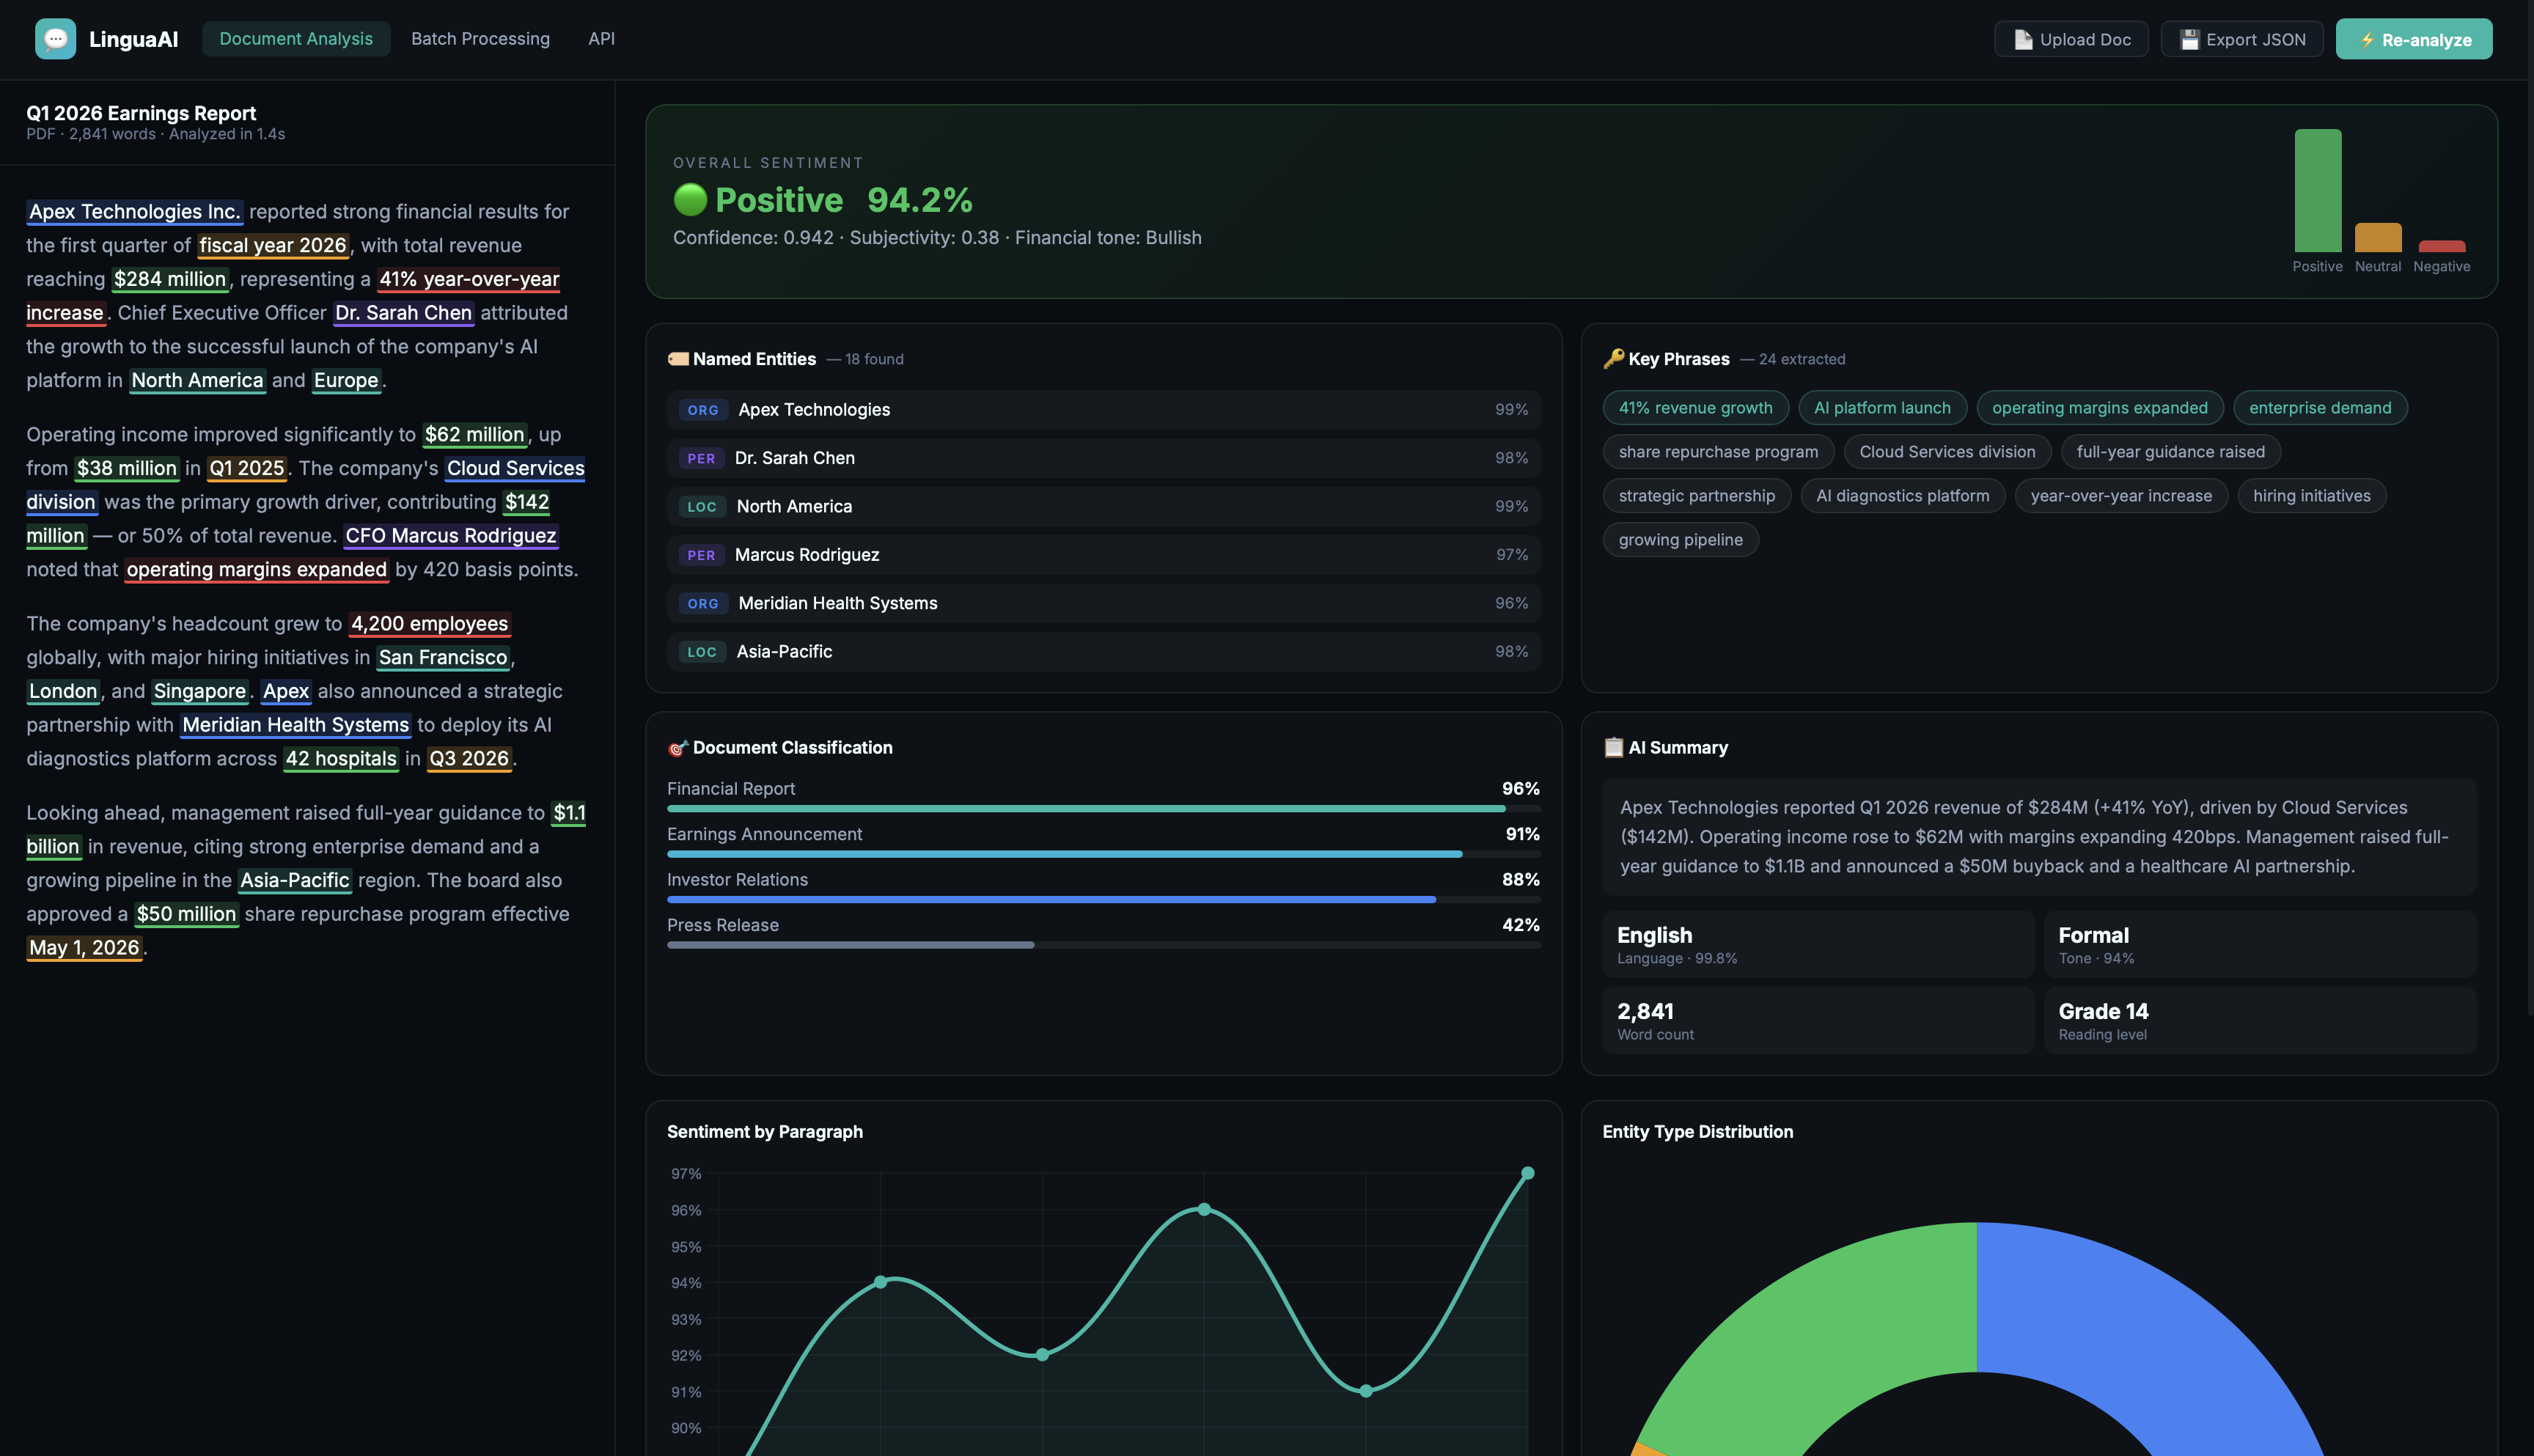The width and height of the screenshot is (2534, 1456).
Task: Click the green Positive sentiment circle icon
Action: 690,200
